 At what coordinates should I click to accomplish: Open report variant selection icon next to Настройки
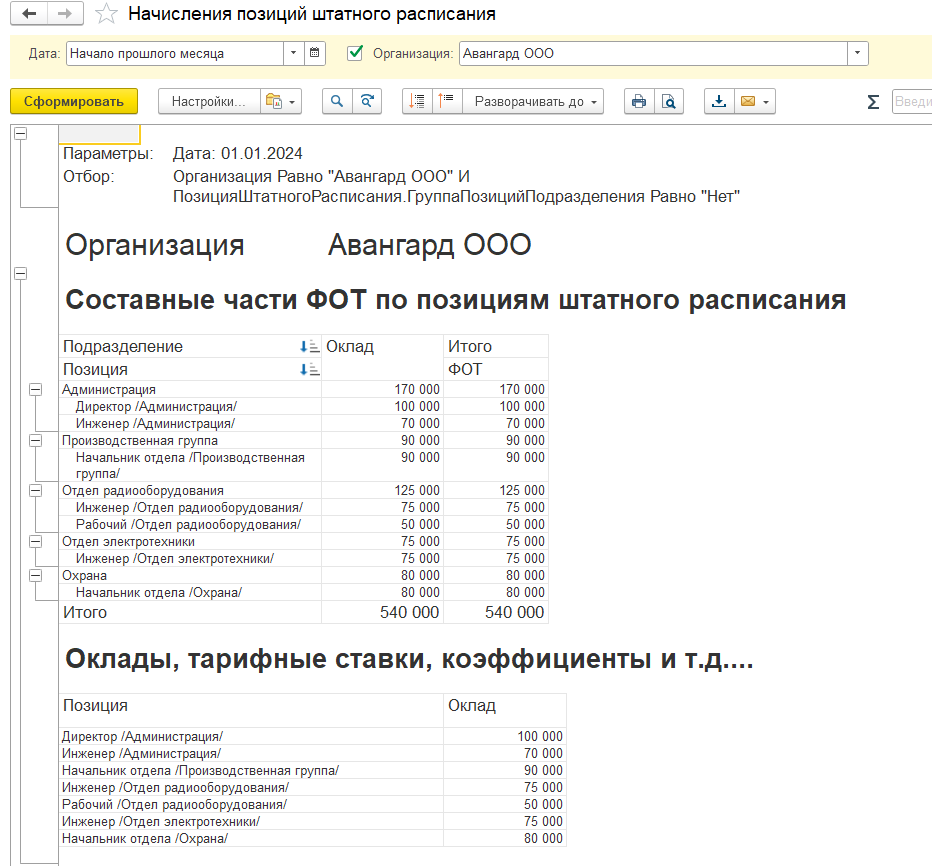click(x=281, y=102)
